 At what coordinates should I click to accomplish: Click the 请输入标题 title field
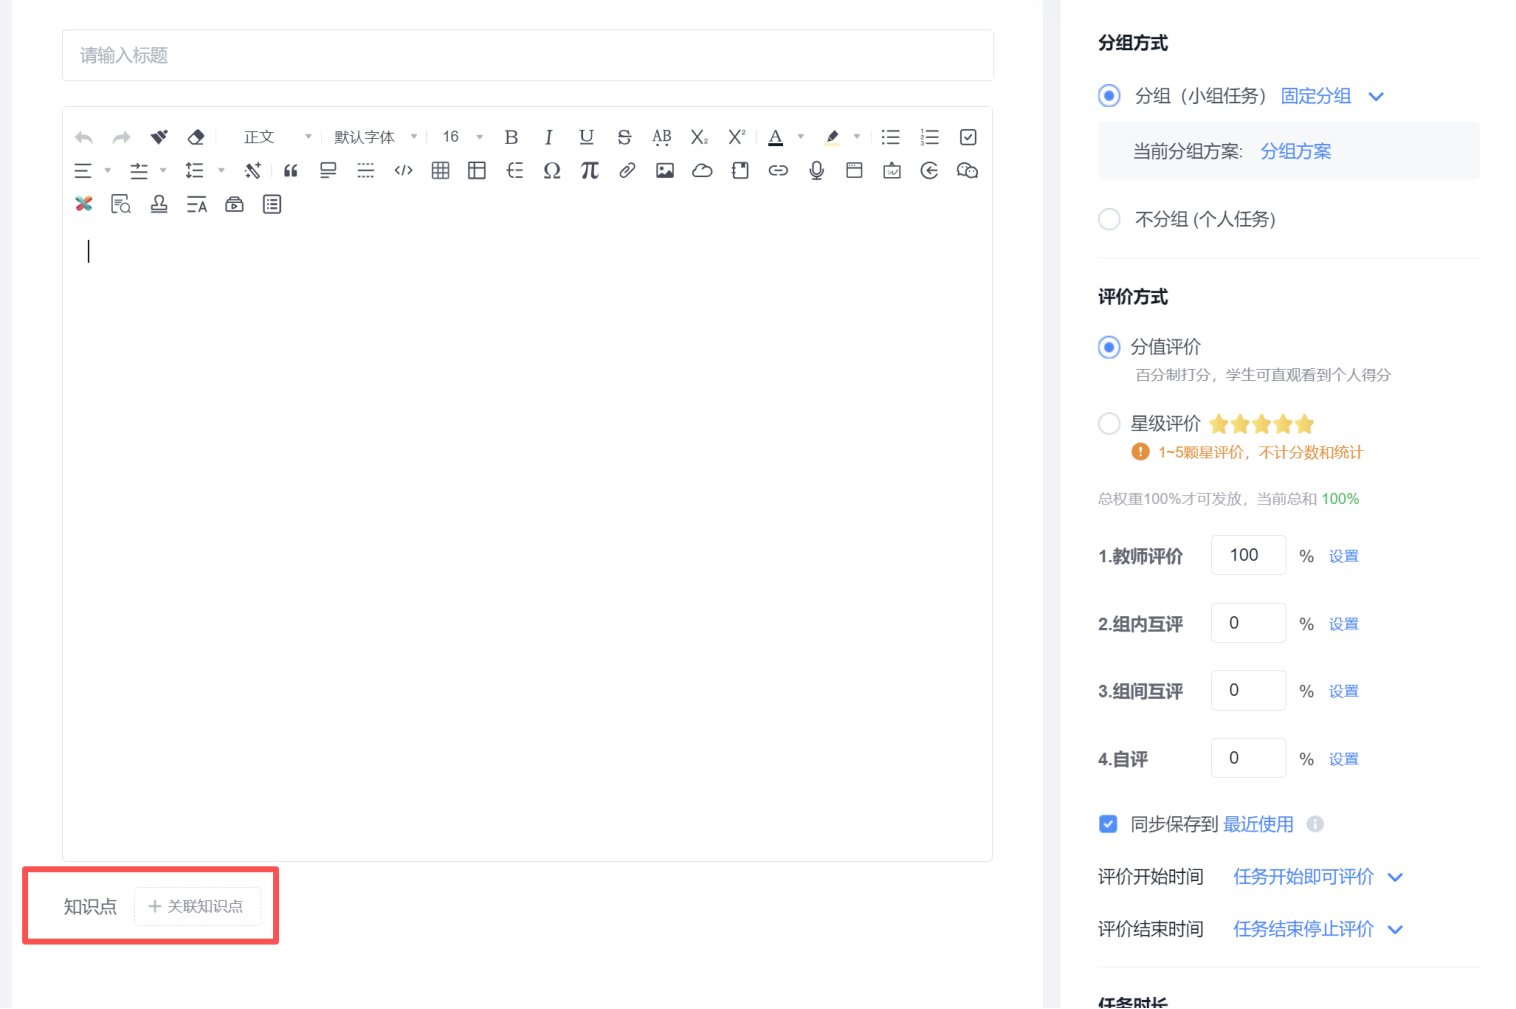(x=528, y=55)
